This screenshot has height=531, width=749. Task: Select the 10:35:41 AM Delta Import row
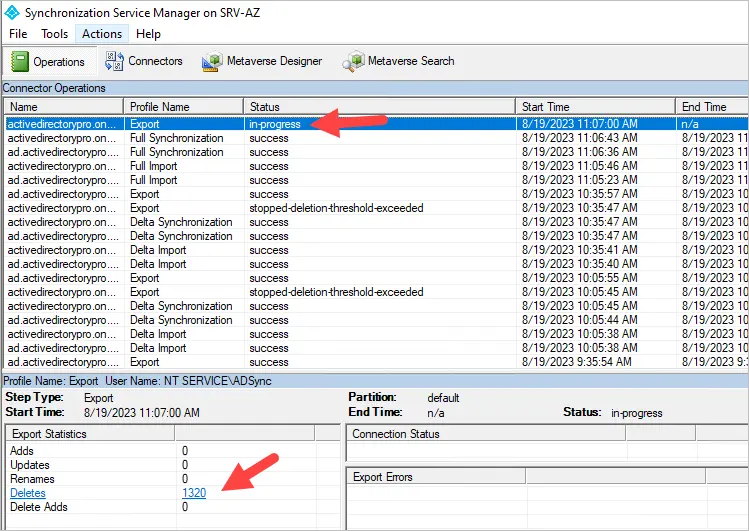click(376, 250)
